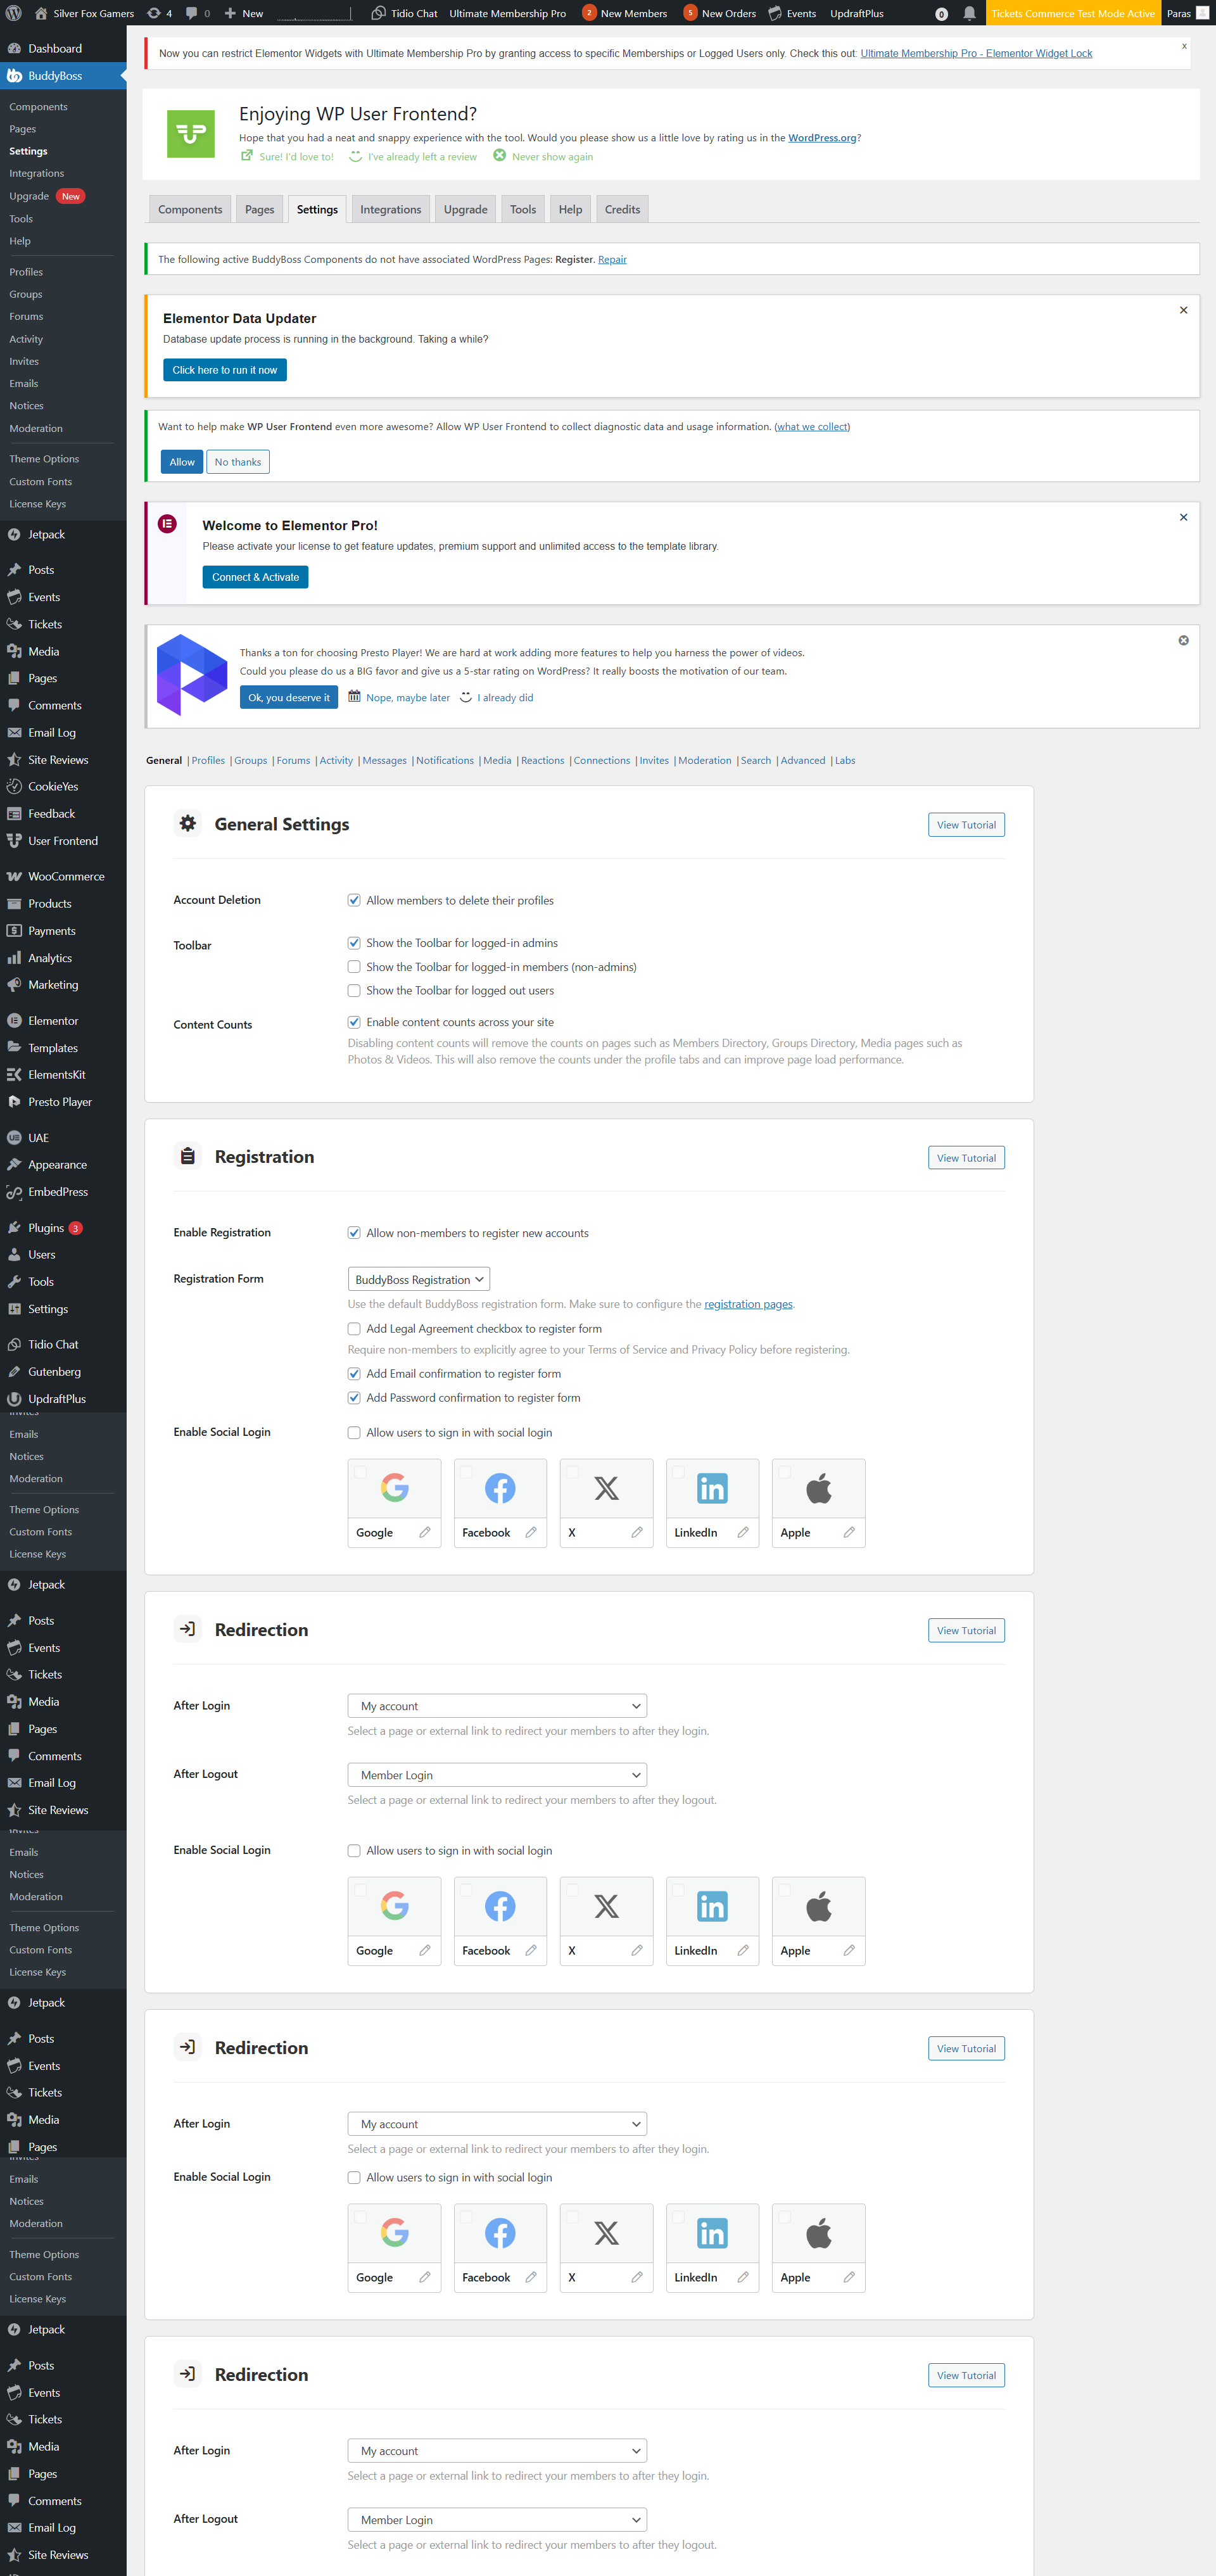Open Ultimate Membership Pro admin bar menu
The width and height of the screenshot is (1216, 2576).
[507, 13]
